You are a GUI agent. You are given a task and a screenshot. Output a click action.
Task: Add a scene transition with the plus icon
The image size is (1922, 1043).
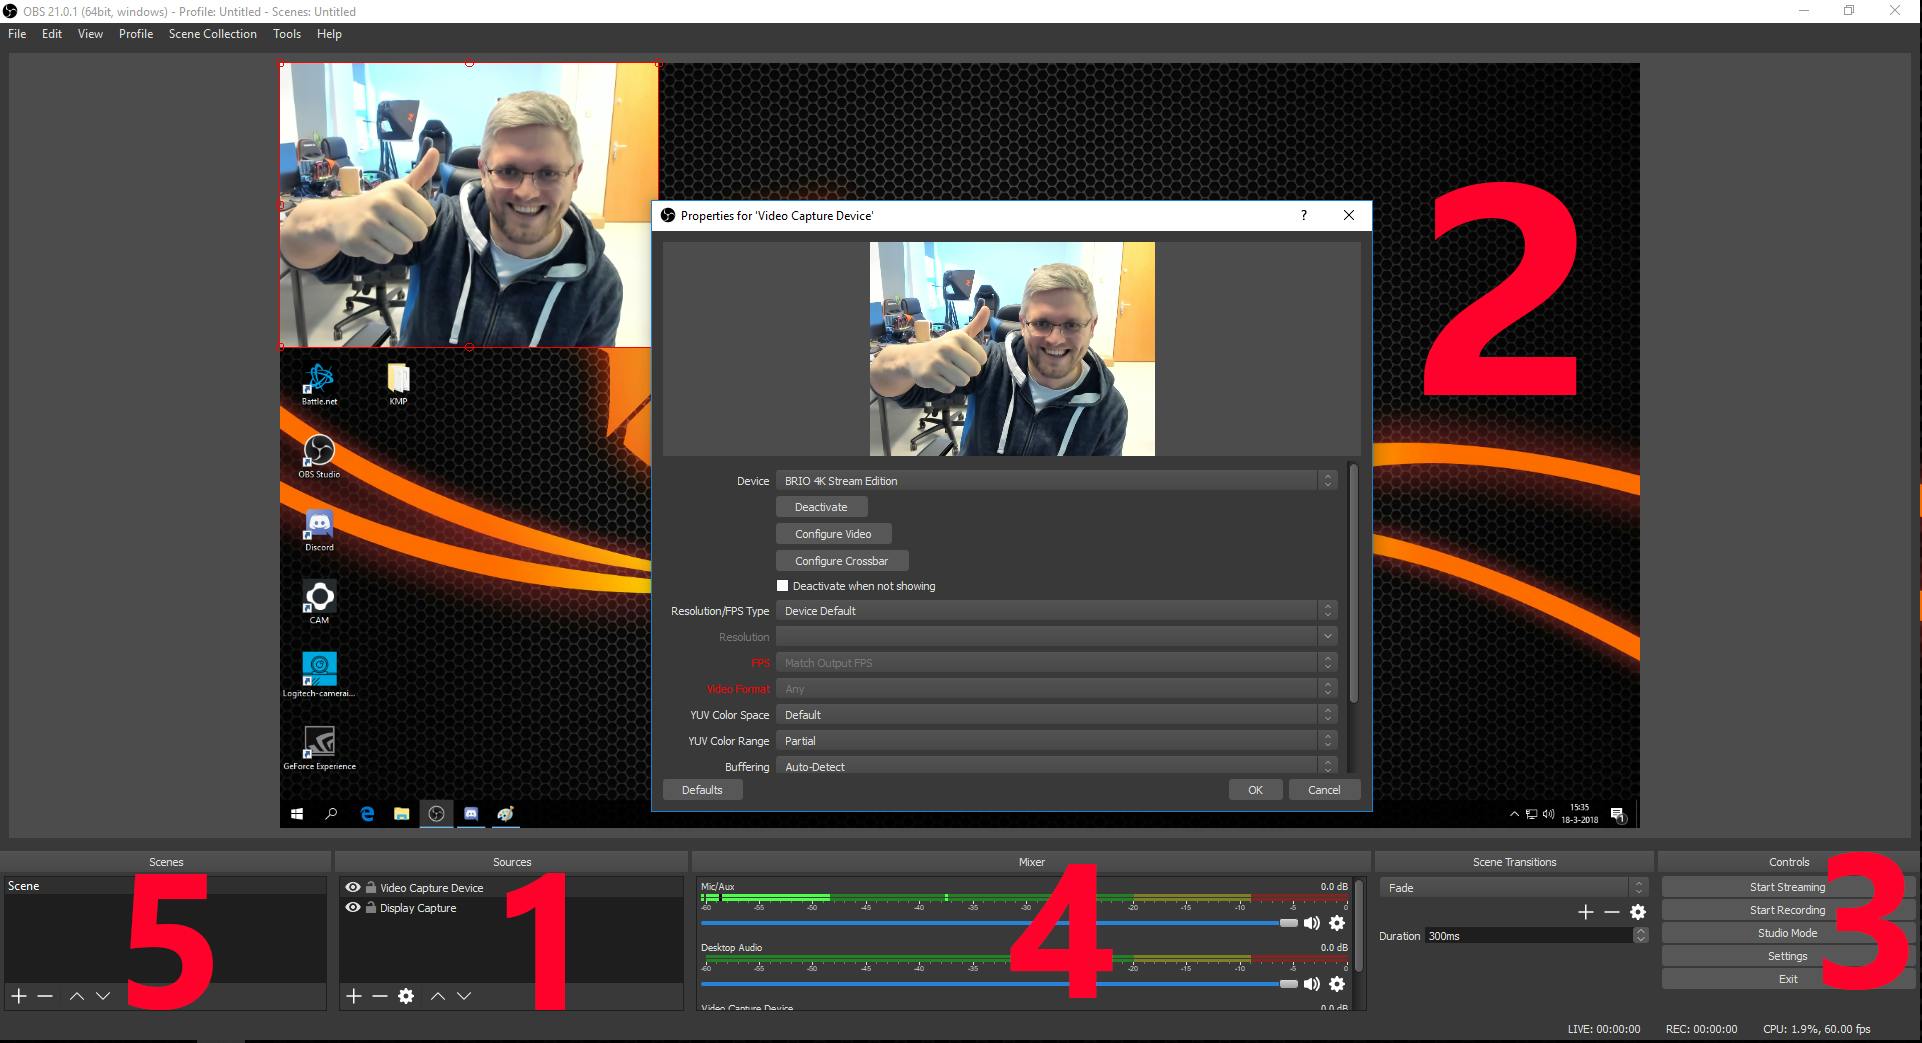click(x=1585, y=912)
